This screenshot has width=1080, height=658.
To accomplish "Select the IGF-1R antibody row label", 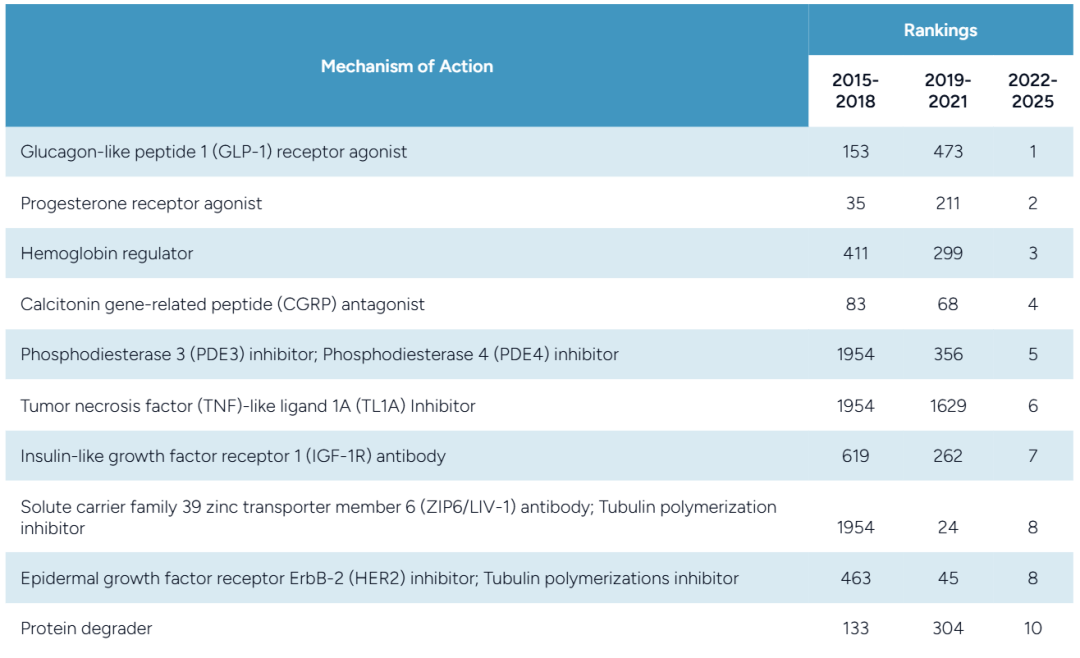I will pyautogui.click(x=233, y=456).
